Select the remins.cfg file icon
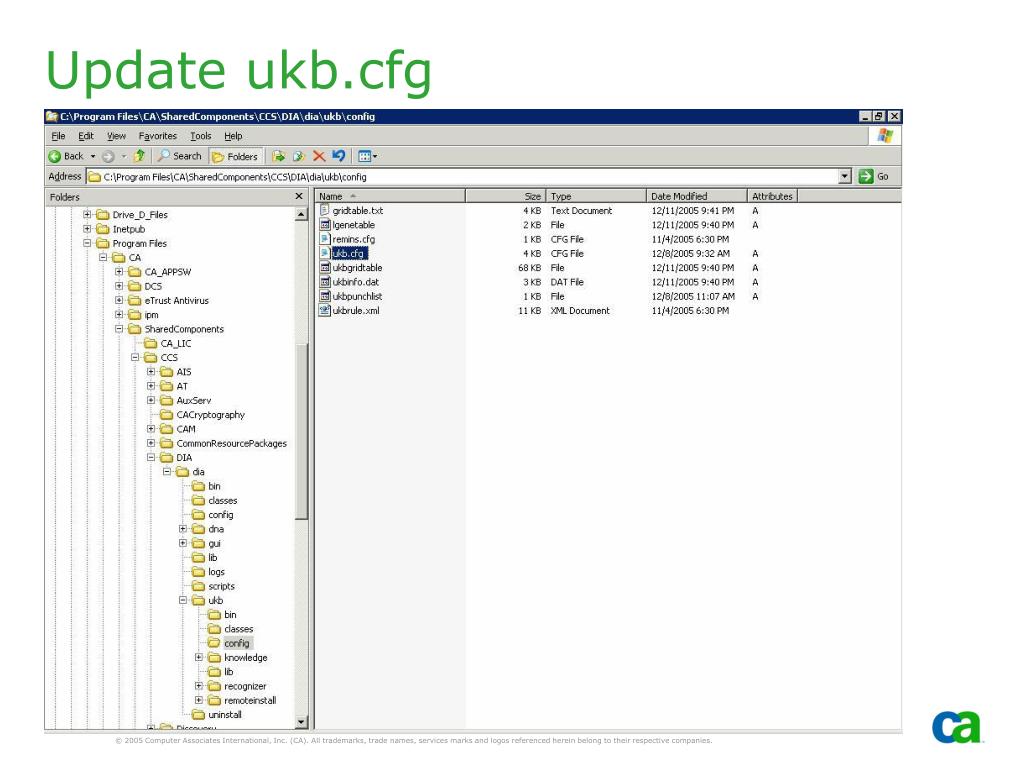This screenshot has width=1024, height=768. (x=325, y=239)
